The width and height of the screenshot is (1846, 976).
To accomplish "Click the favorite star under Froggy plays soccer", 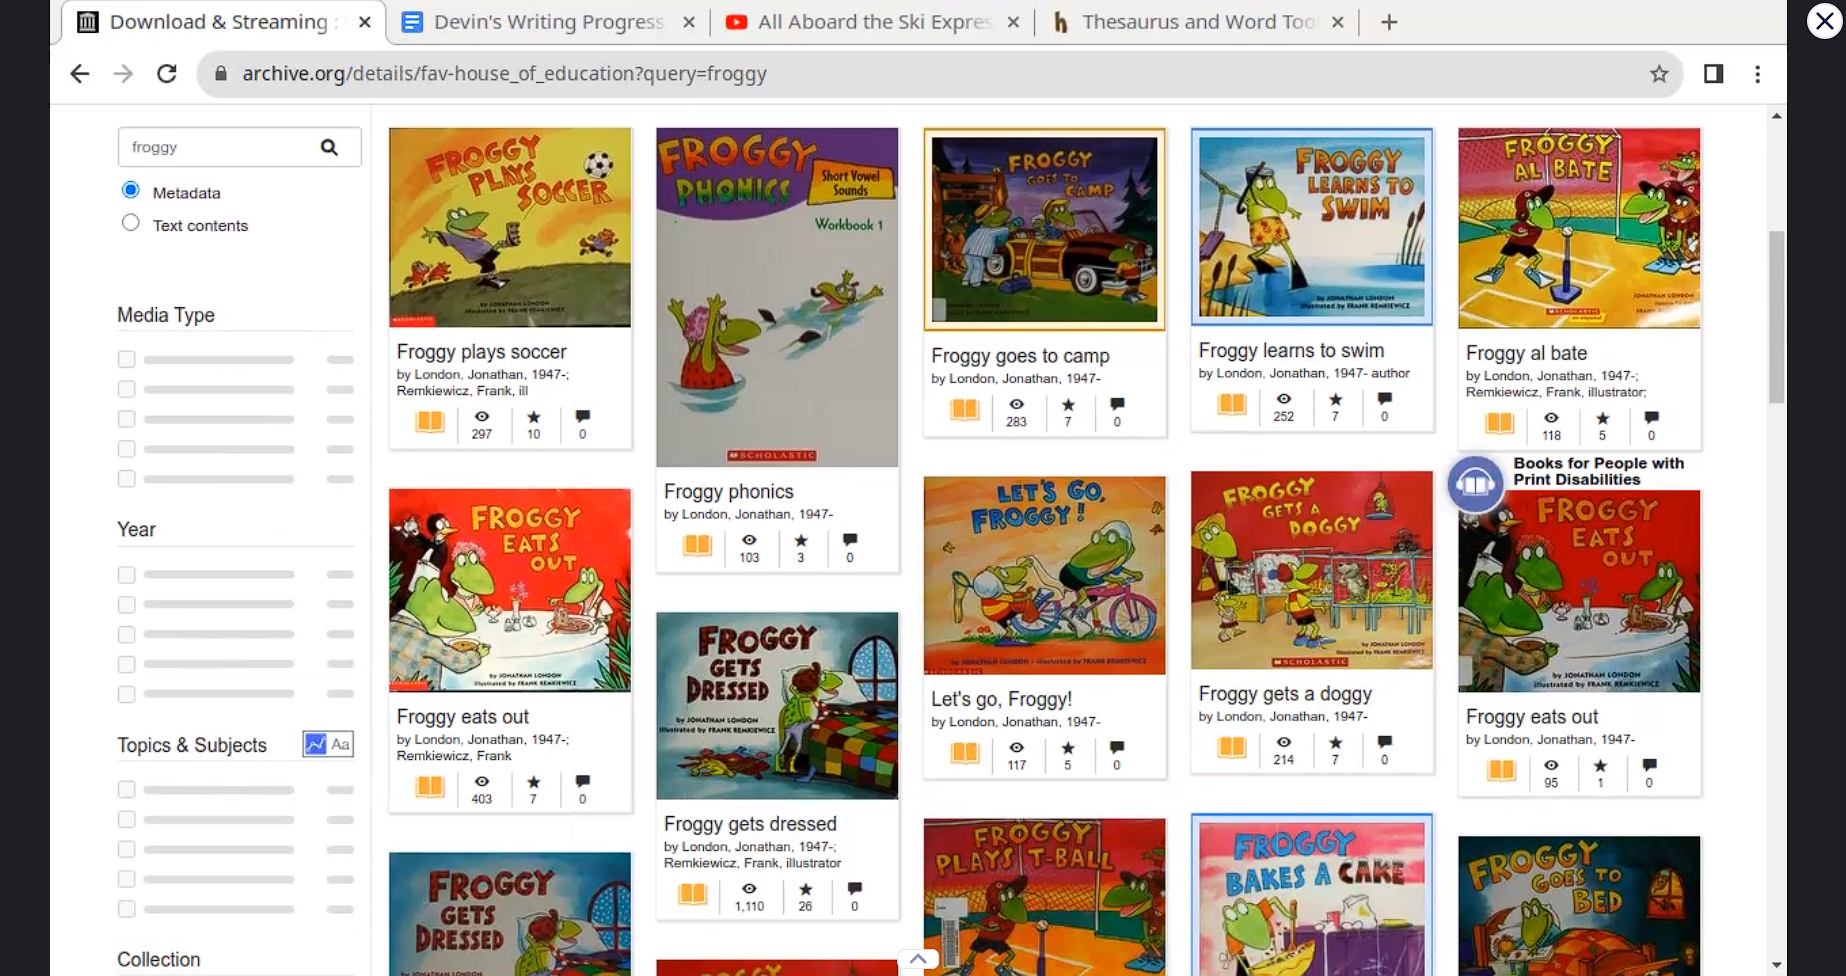I will [x=534, y=417].
